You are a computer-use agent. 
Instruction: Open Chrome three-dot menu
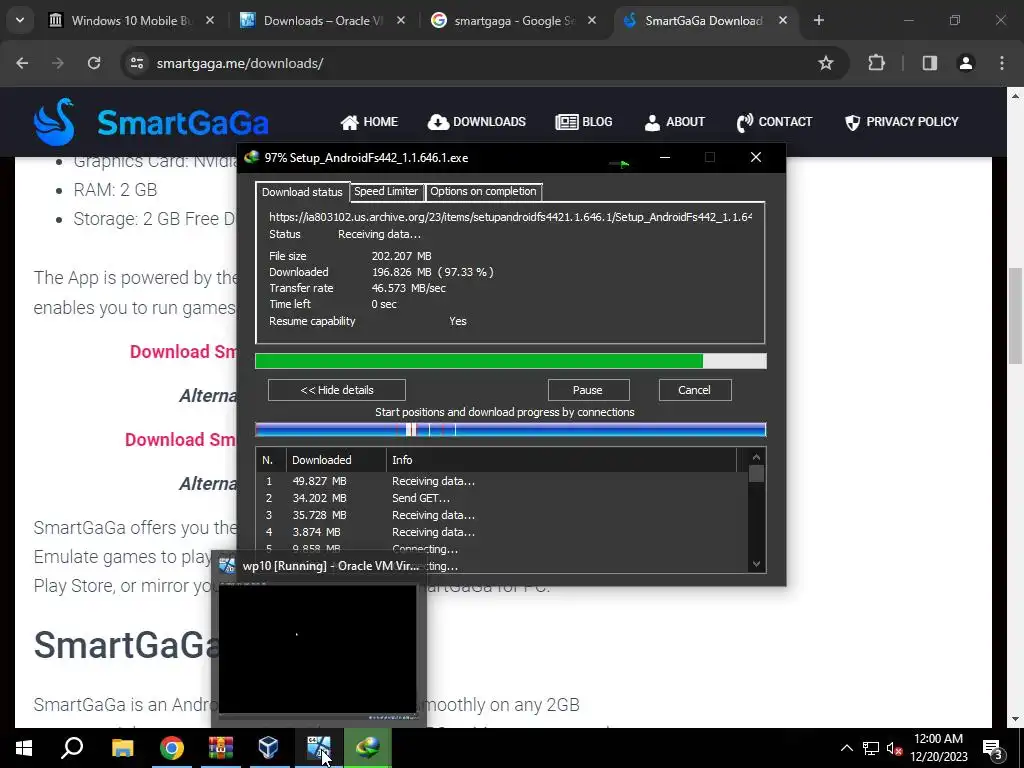1002,63
